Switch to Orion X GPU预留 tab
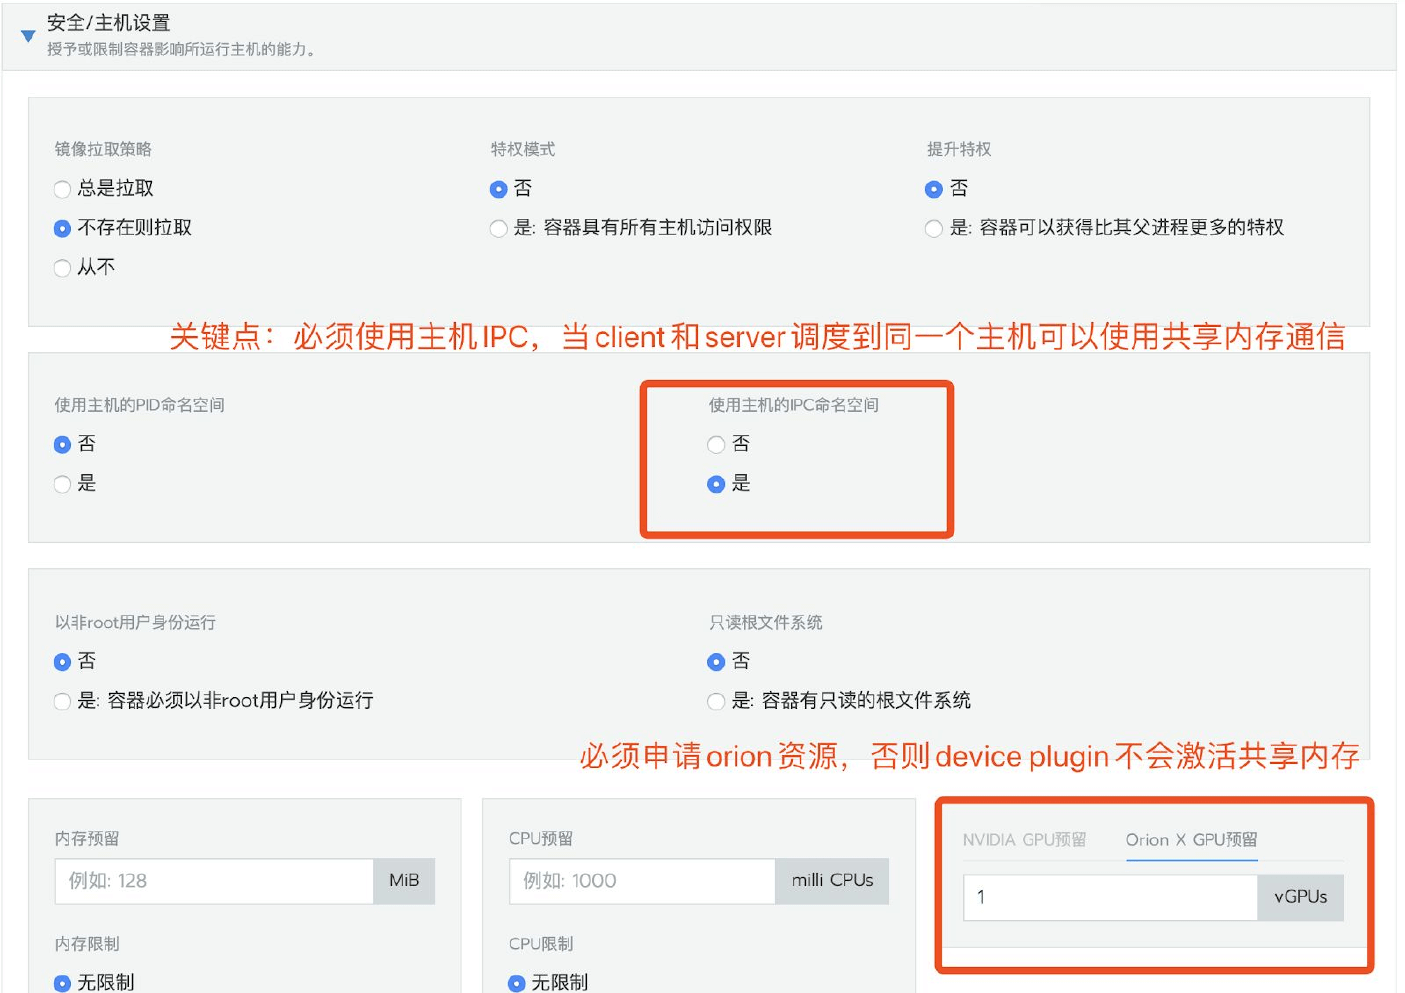This screenshot has height=993, width=1405. 1191,840
